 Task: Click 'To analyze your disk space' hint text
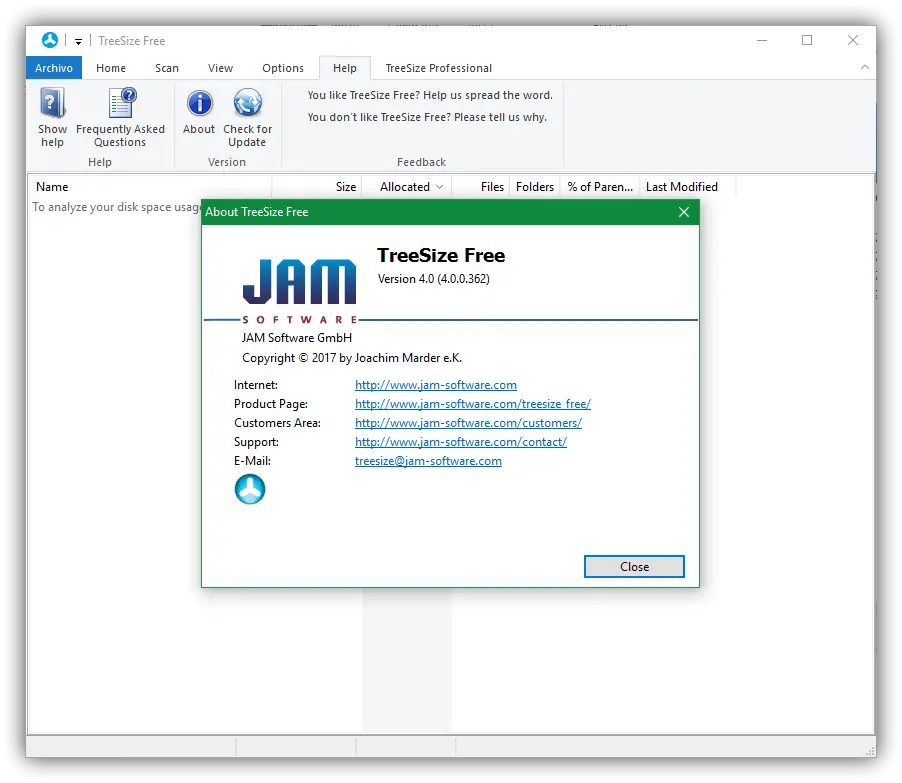point(117,207)
